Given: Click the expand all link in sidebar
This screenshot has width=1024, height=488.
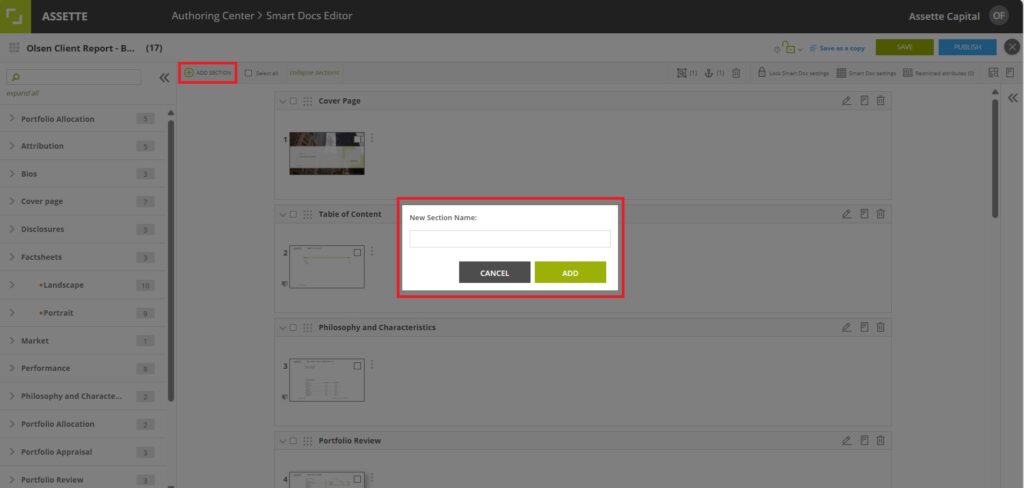Looking at the screenshot, I should [x=23, y=93].
